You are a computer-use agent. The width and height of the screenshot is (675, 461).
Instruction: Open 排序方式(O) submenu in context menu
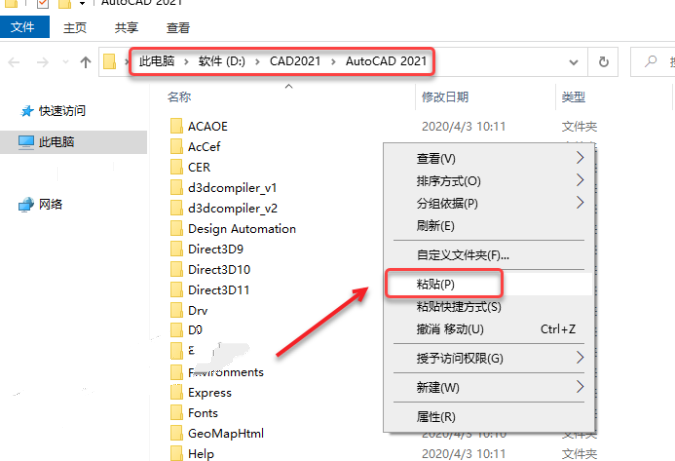[489, 181]
